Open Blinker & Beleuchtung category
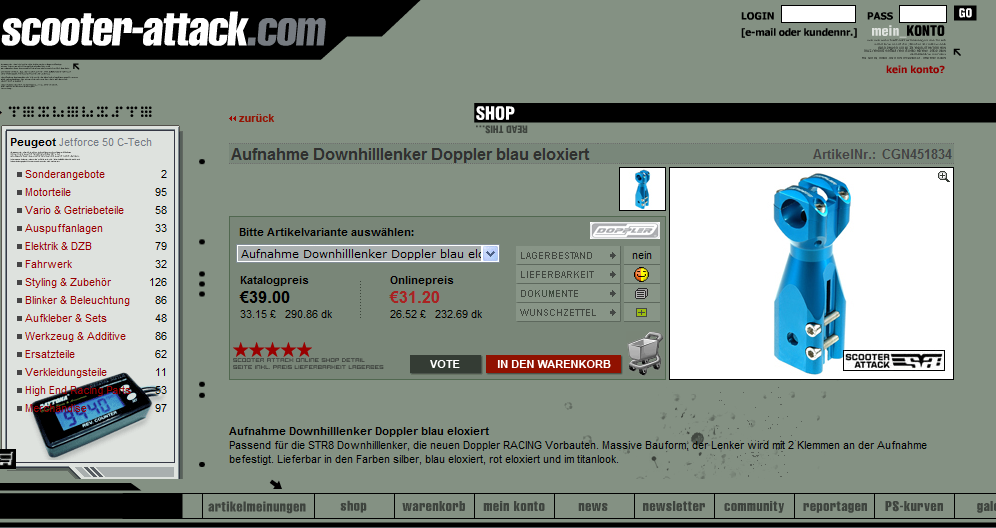This screenshot has height=528, width=996. pyautogui.click(x=77, y=300)
